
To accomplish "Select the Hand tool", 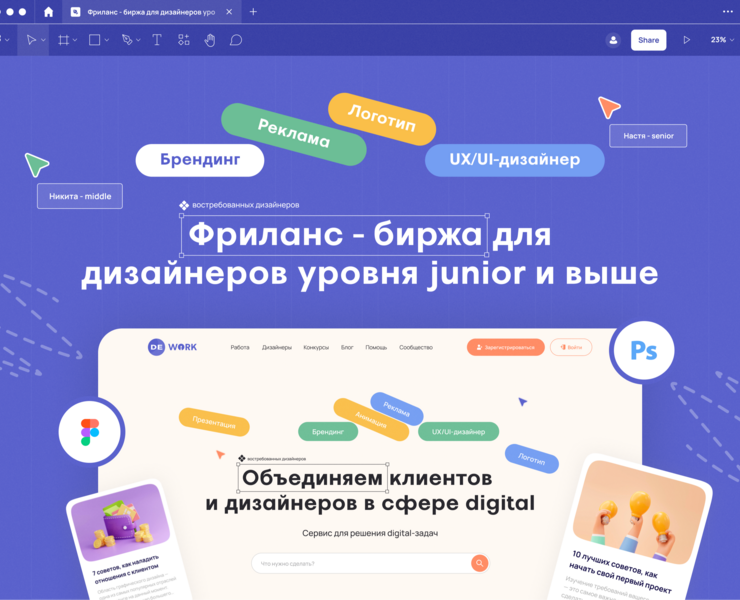I will tap(210, 40).
